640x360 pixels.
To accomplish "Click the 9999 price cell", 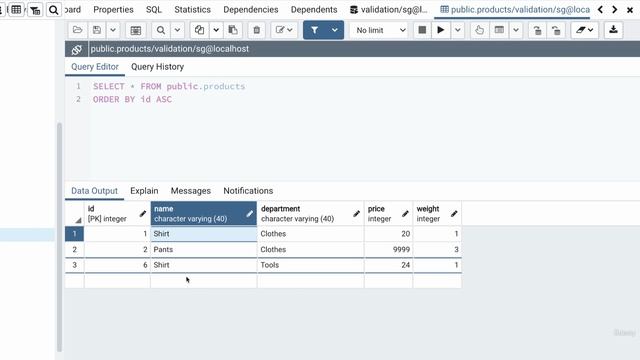I will (x=389, y=249).
